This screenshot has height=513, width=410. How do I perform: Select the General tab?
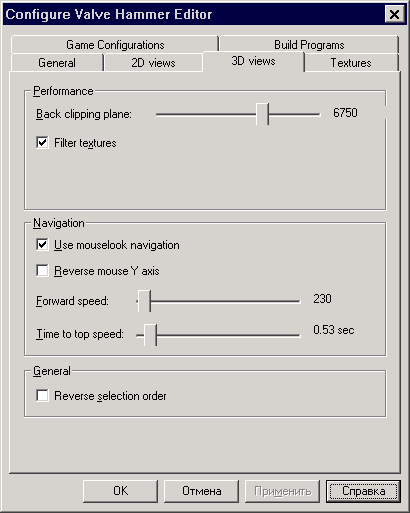click(57, 63)
